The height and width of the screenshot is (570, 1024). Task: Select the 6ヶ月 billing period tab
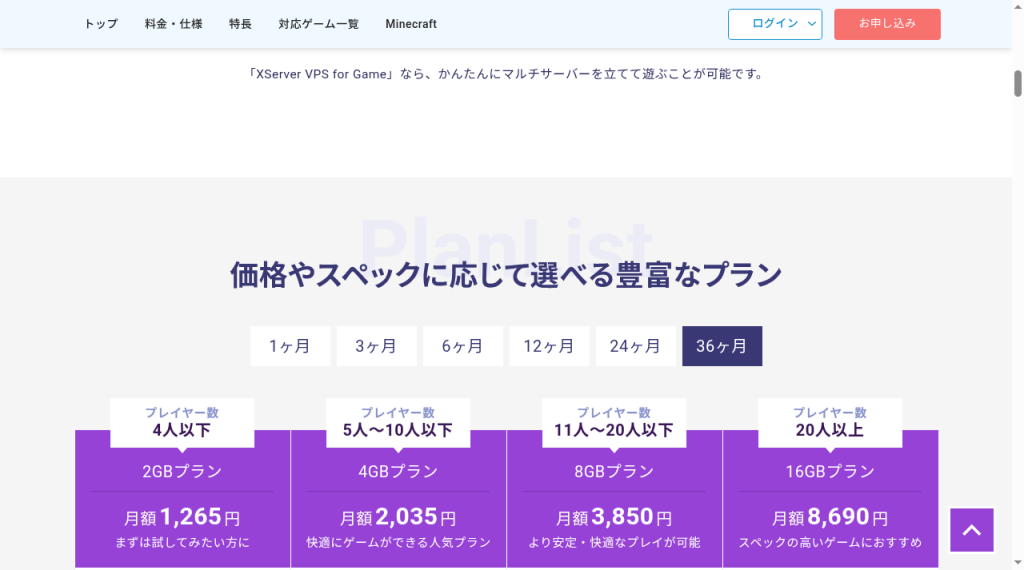463,346
